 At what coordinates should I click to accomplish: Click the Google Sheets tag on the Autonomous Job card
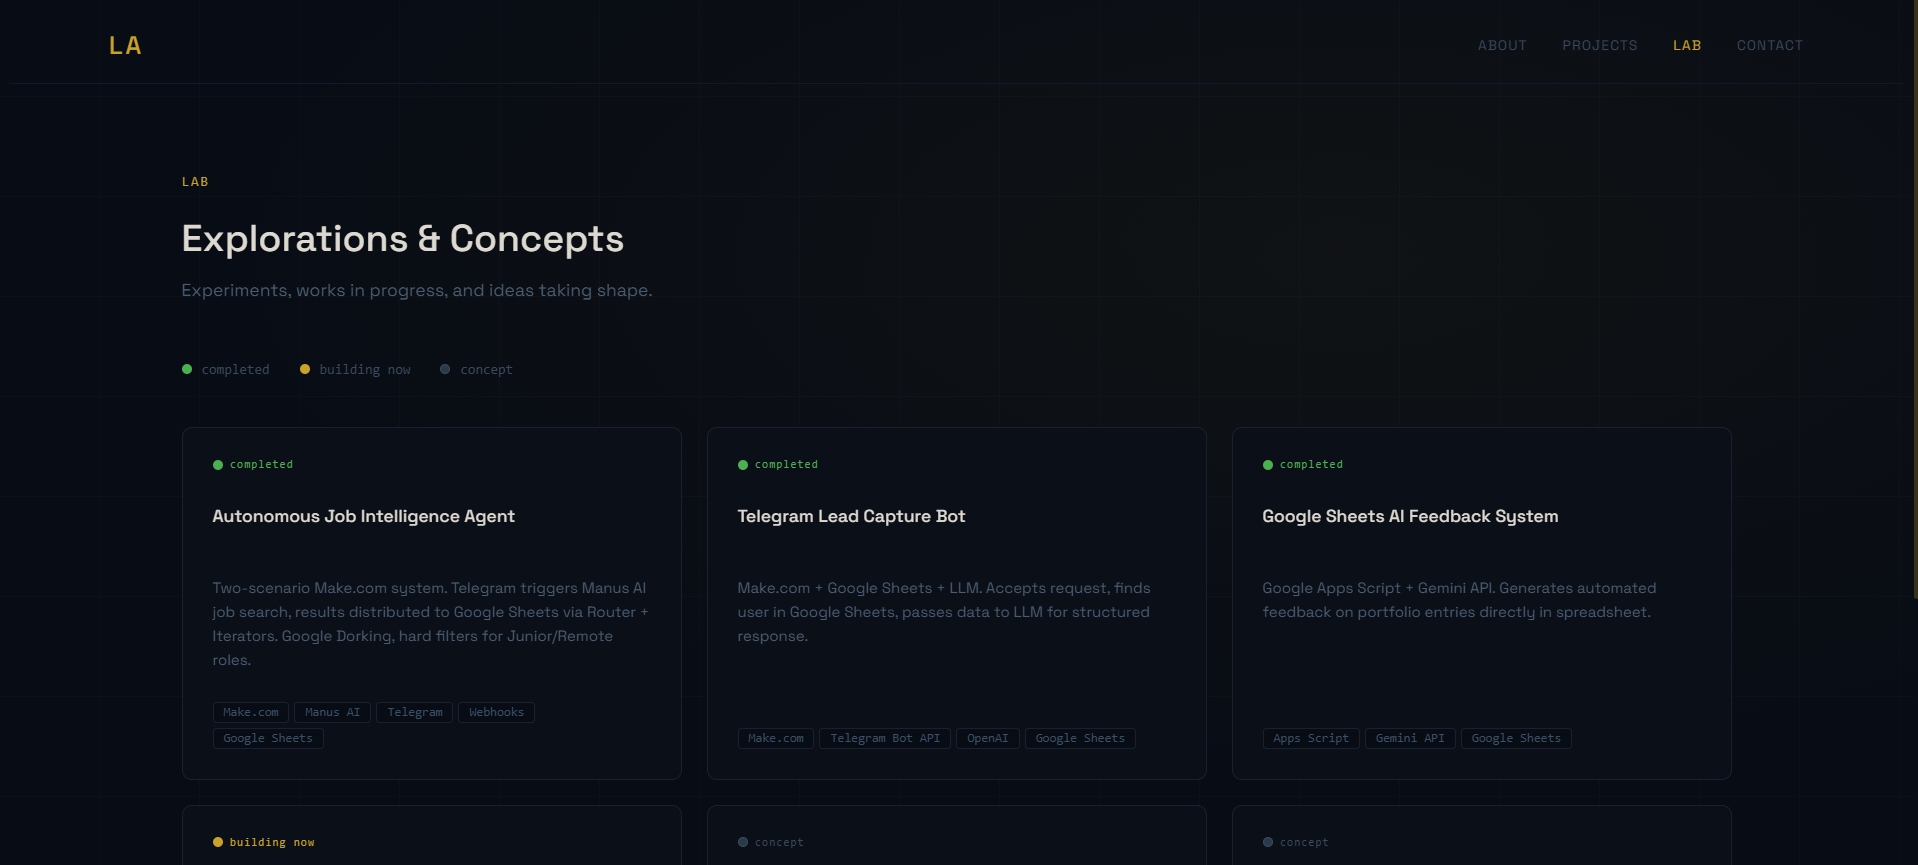pos(268,738)
